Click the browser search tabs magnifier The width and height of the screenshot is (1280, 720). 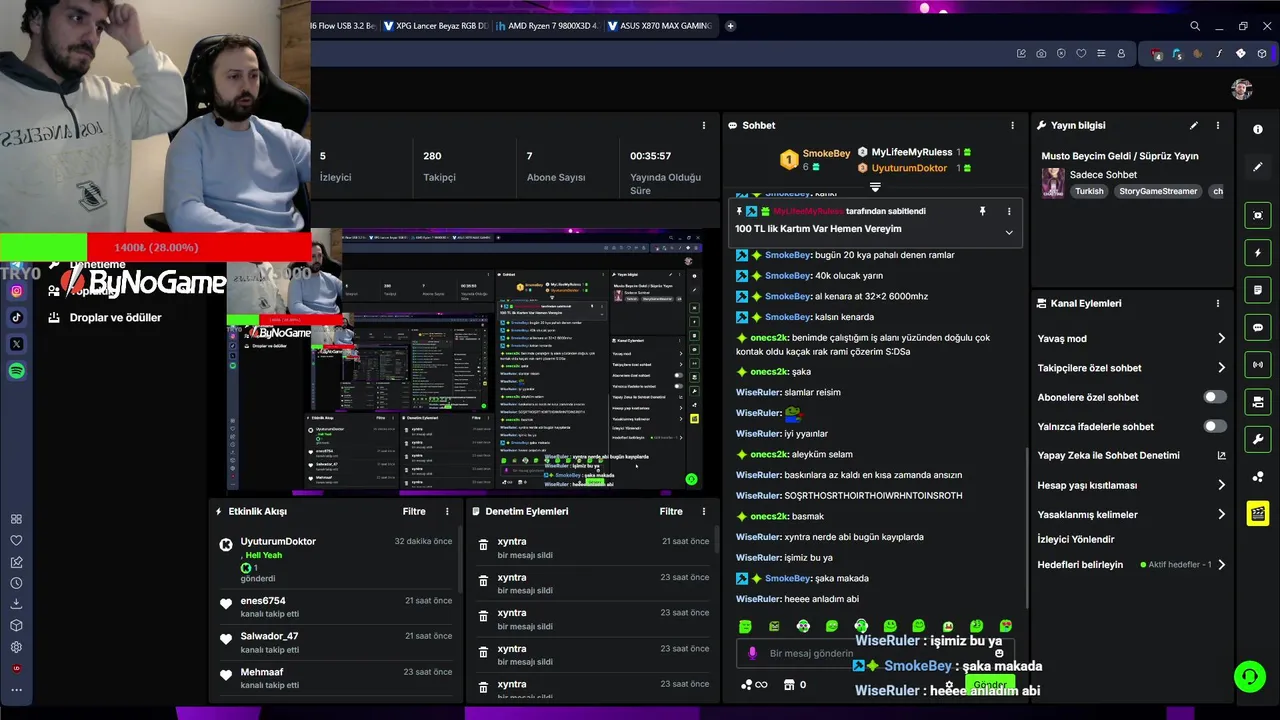coord(1195,26)
